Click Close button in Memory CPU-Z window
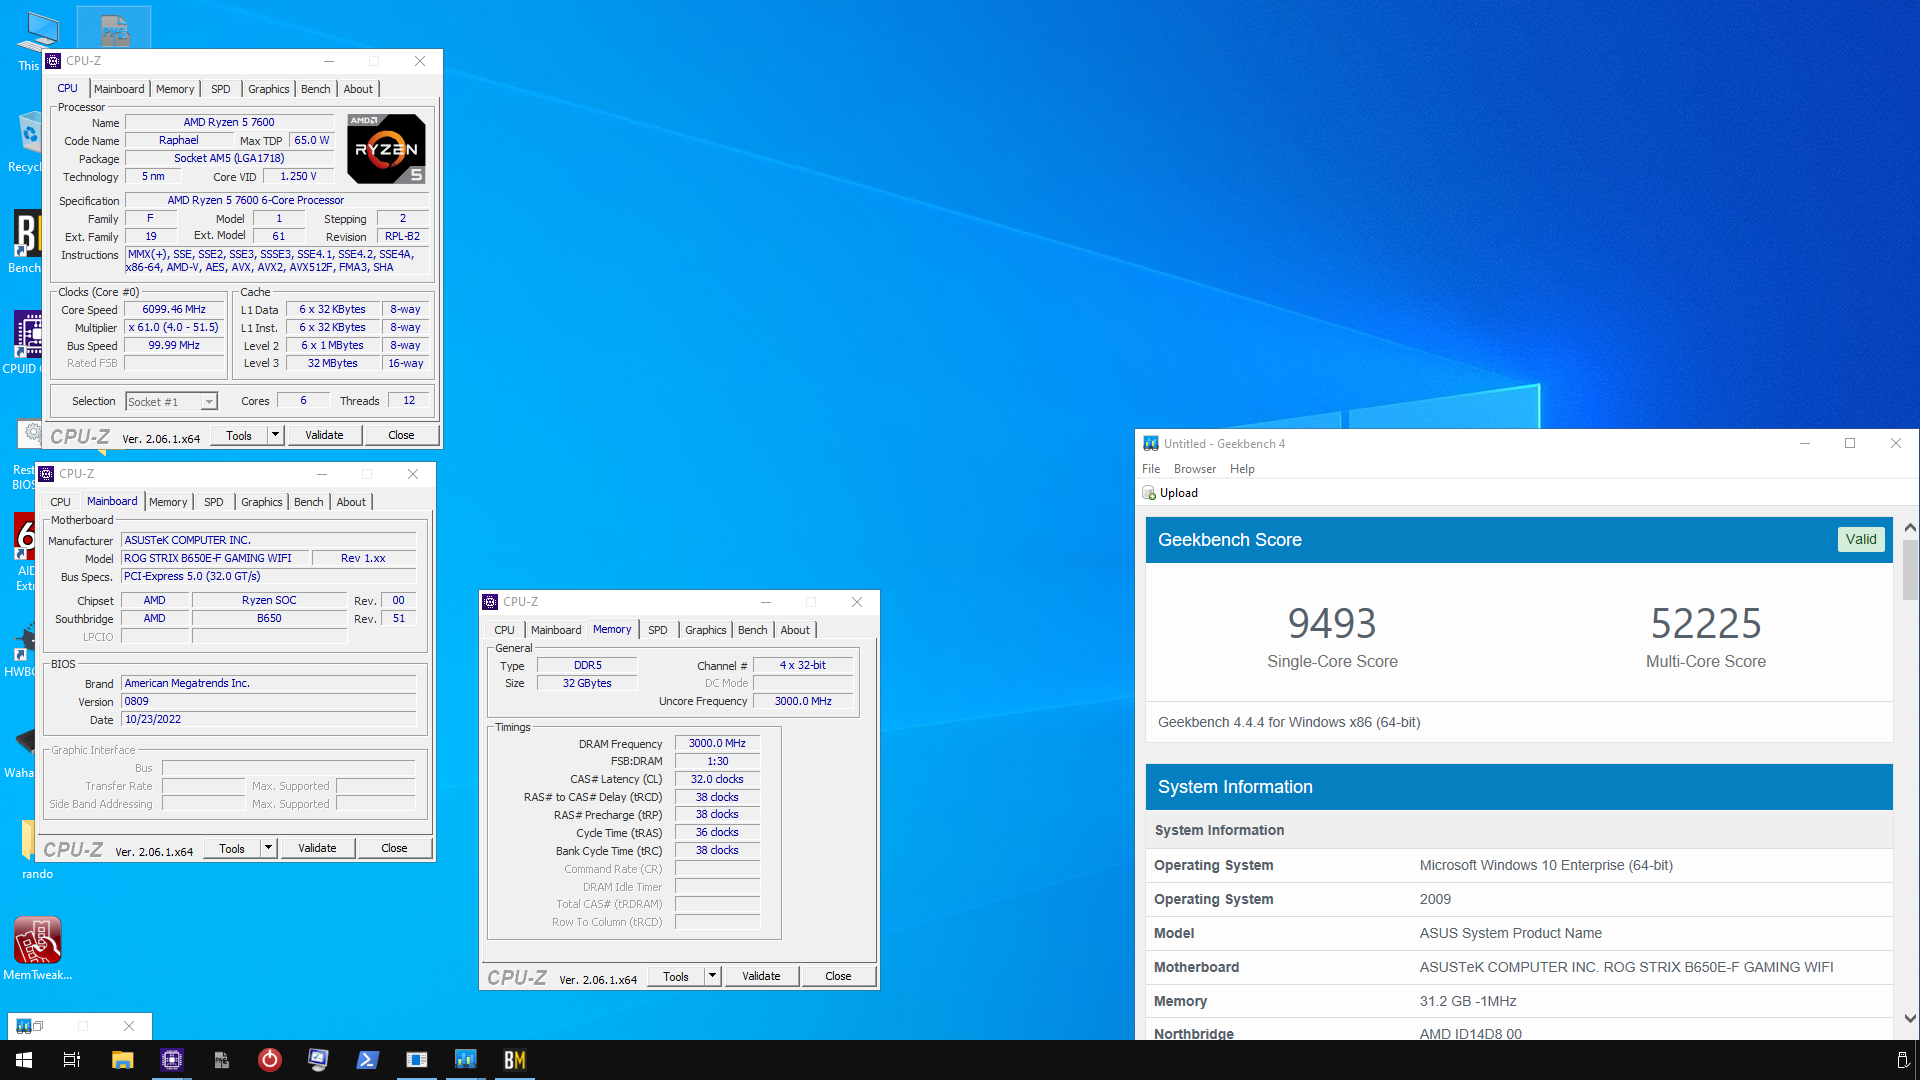This screenshot has height=1080, width=1920. (x=838, y=976)
